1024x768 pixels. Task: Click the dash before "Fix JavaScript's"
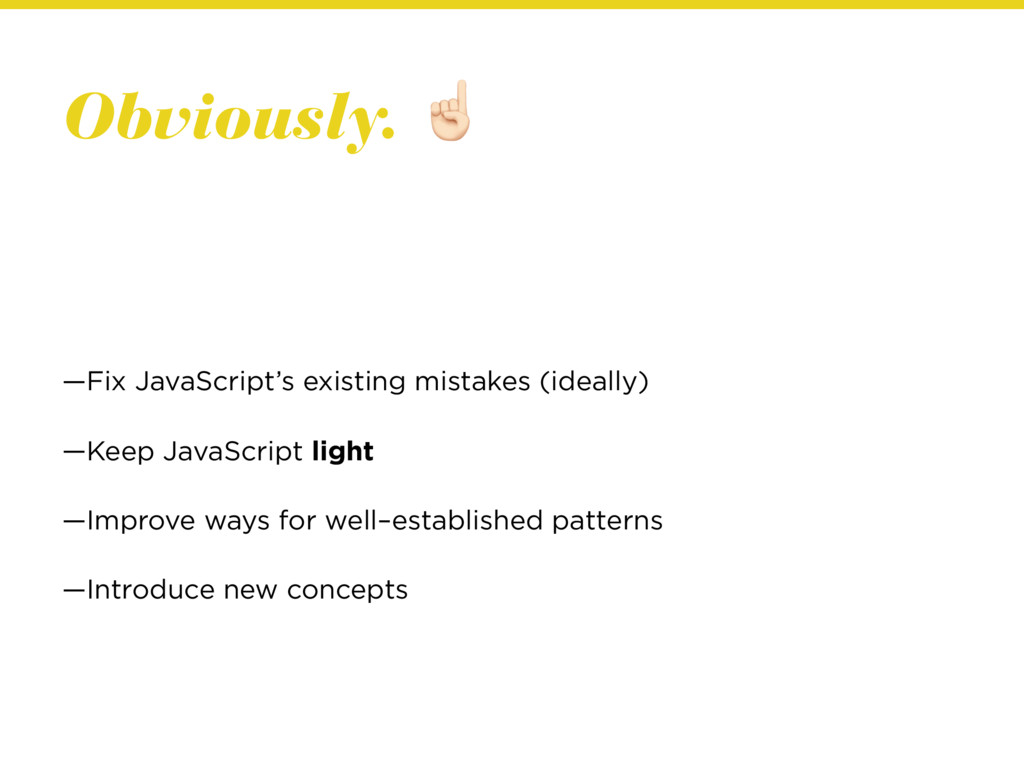tap(74, 383)
